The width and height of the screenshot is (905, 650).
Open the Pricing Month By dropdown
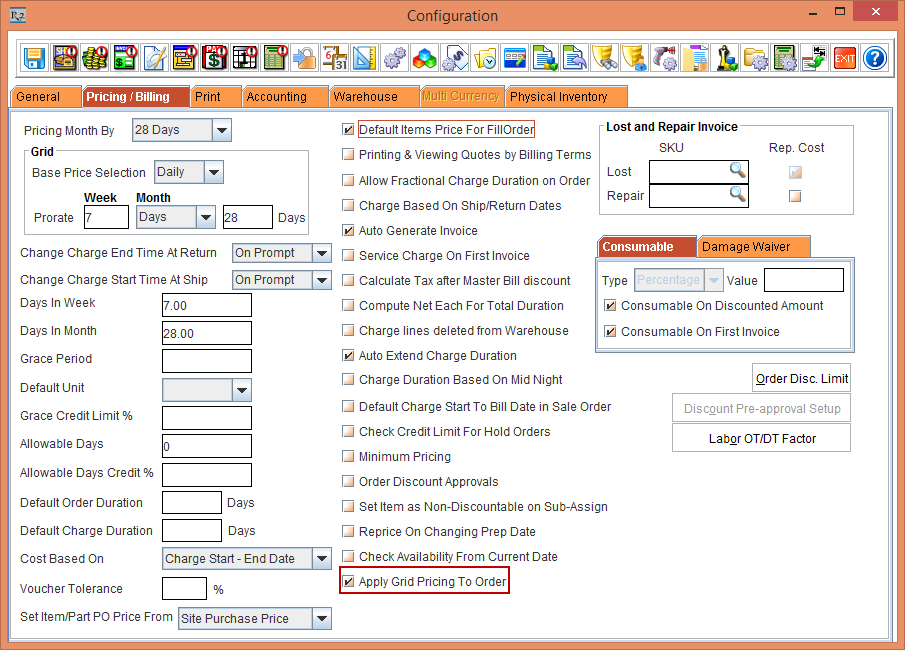222,129
